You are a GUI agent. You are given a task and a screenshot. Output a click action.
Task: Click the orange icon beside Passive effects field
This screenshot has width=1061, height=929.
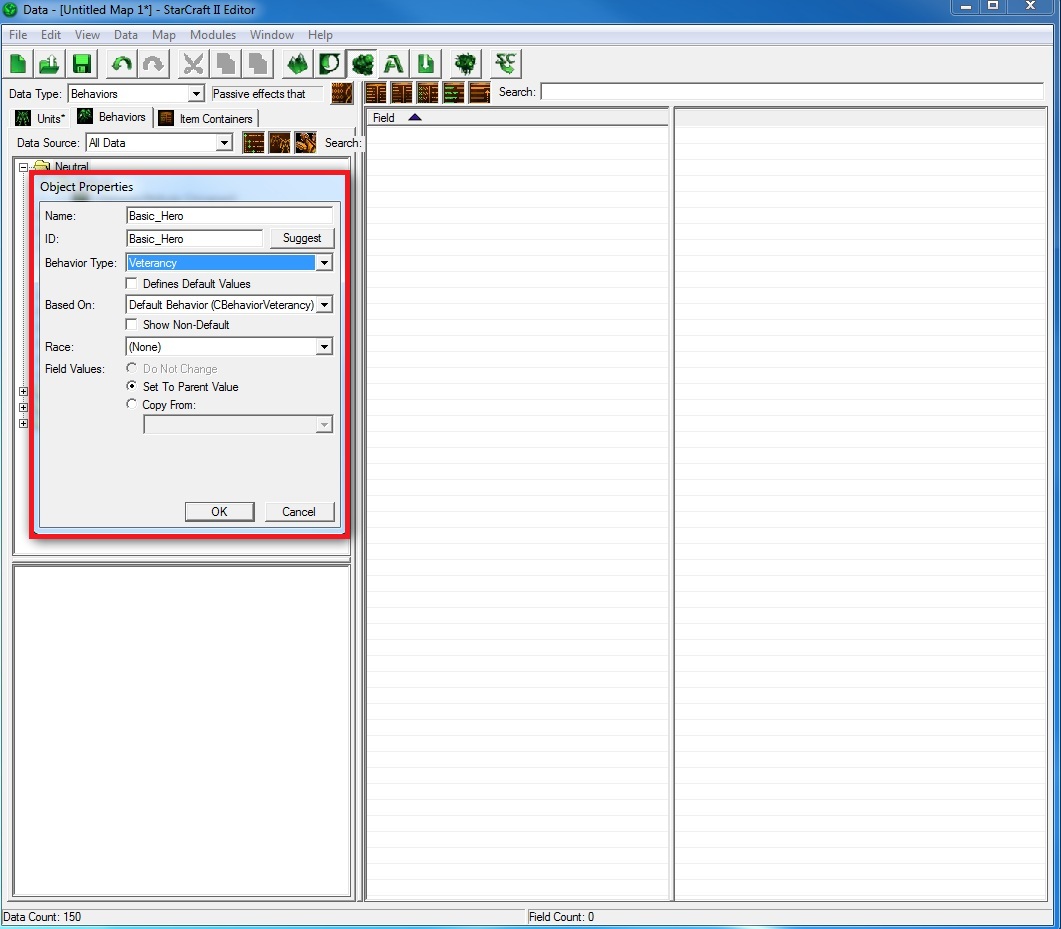342,93
